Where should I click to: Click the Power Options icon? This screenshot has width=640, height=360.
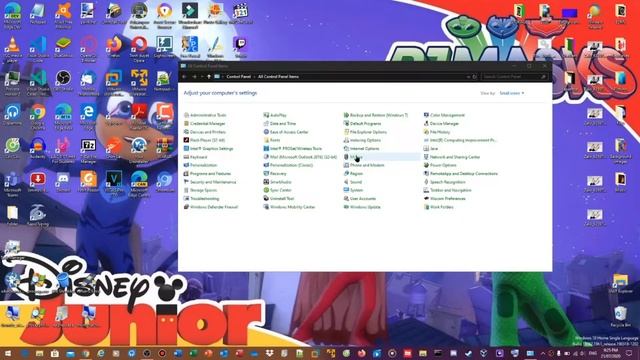click(426, 165)
